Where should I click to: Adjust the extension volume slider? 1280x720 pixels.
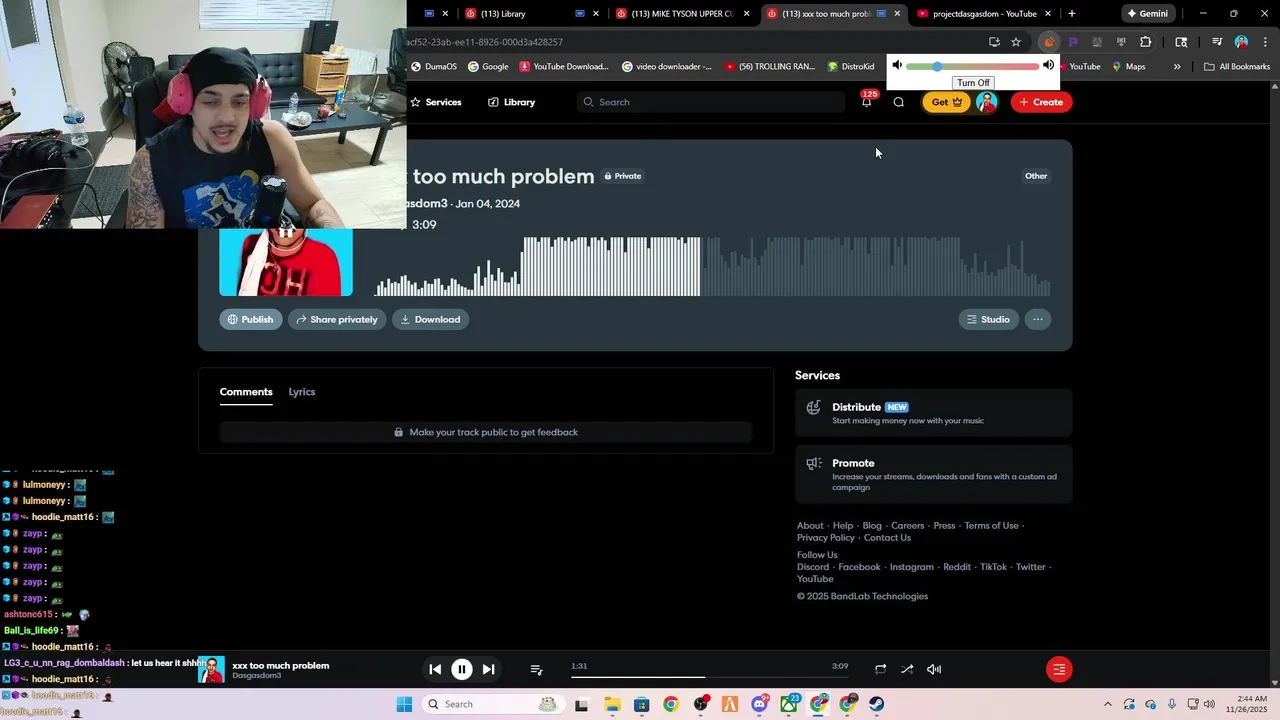(x=972, y=67)
